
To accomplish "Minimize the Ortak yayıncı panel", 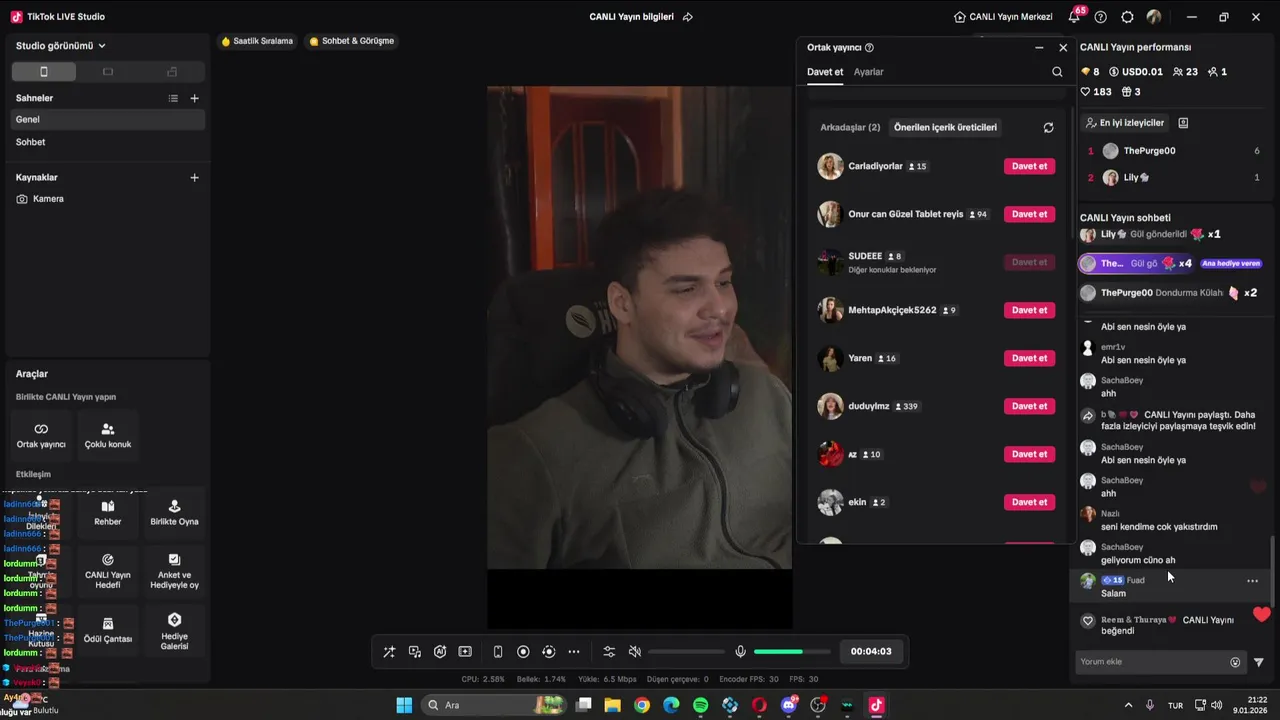I will (x=1039, y=47).
